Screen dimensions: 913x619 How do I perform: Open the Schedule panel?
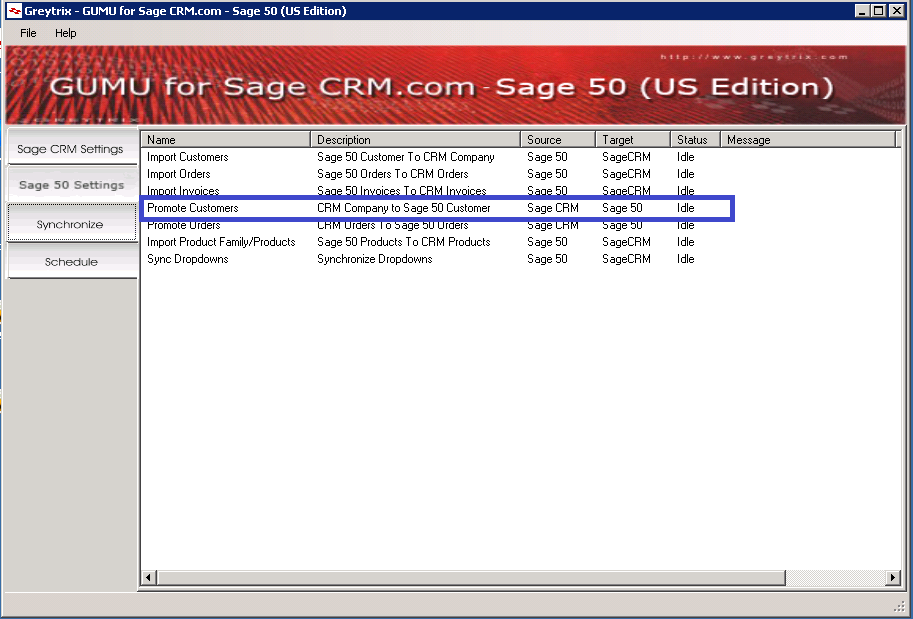72,261
